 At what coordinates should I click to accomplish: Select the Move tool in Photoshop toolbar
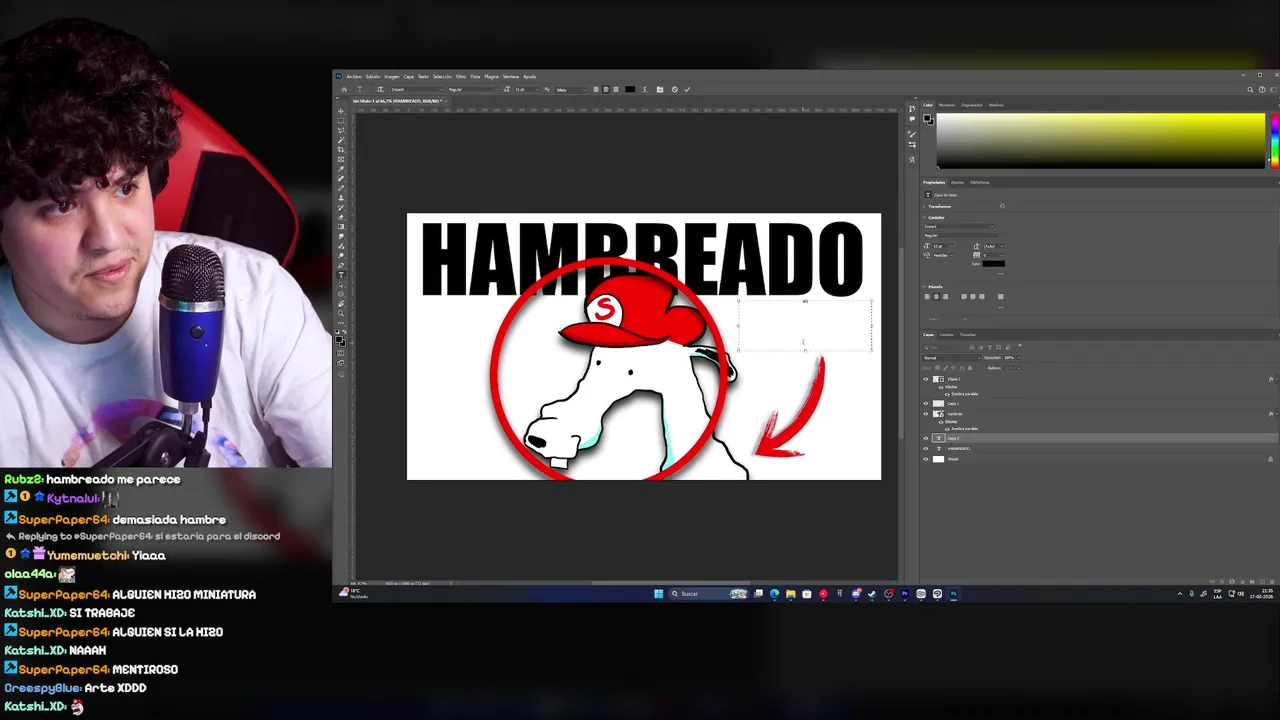341,111
